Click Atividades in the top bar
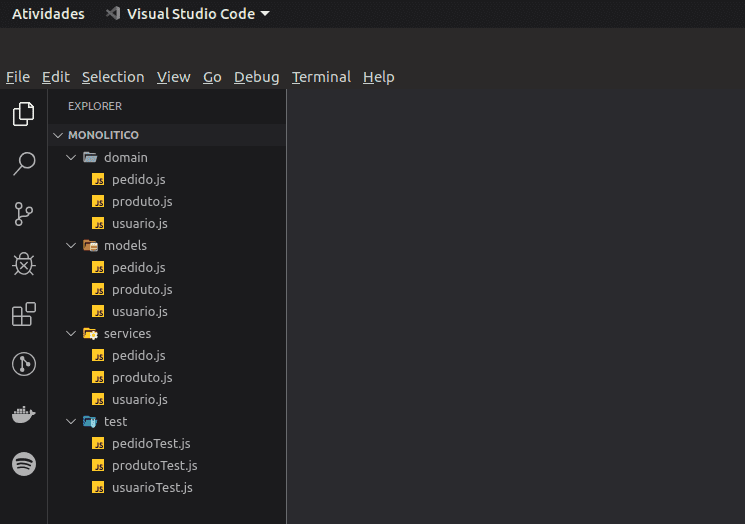 pyautogui.click(x=48, y=14)
